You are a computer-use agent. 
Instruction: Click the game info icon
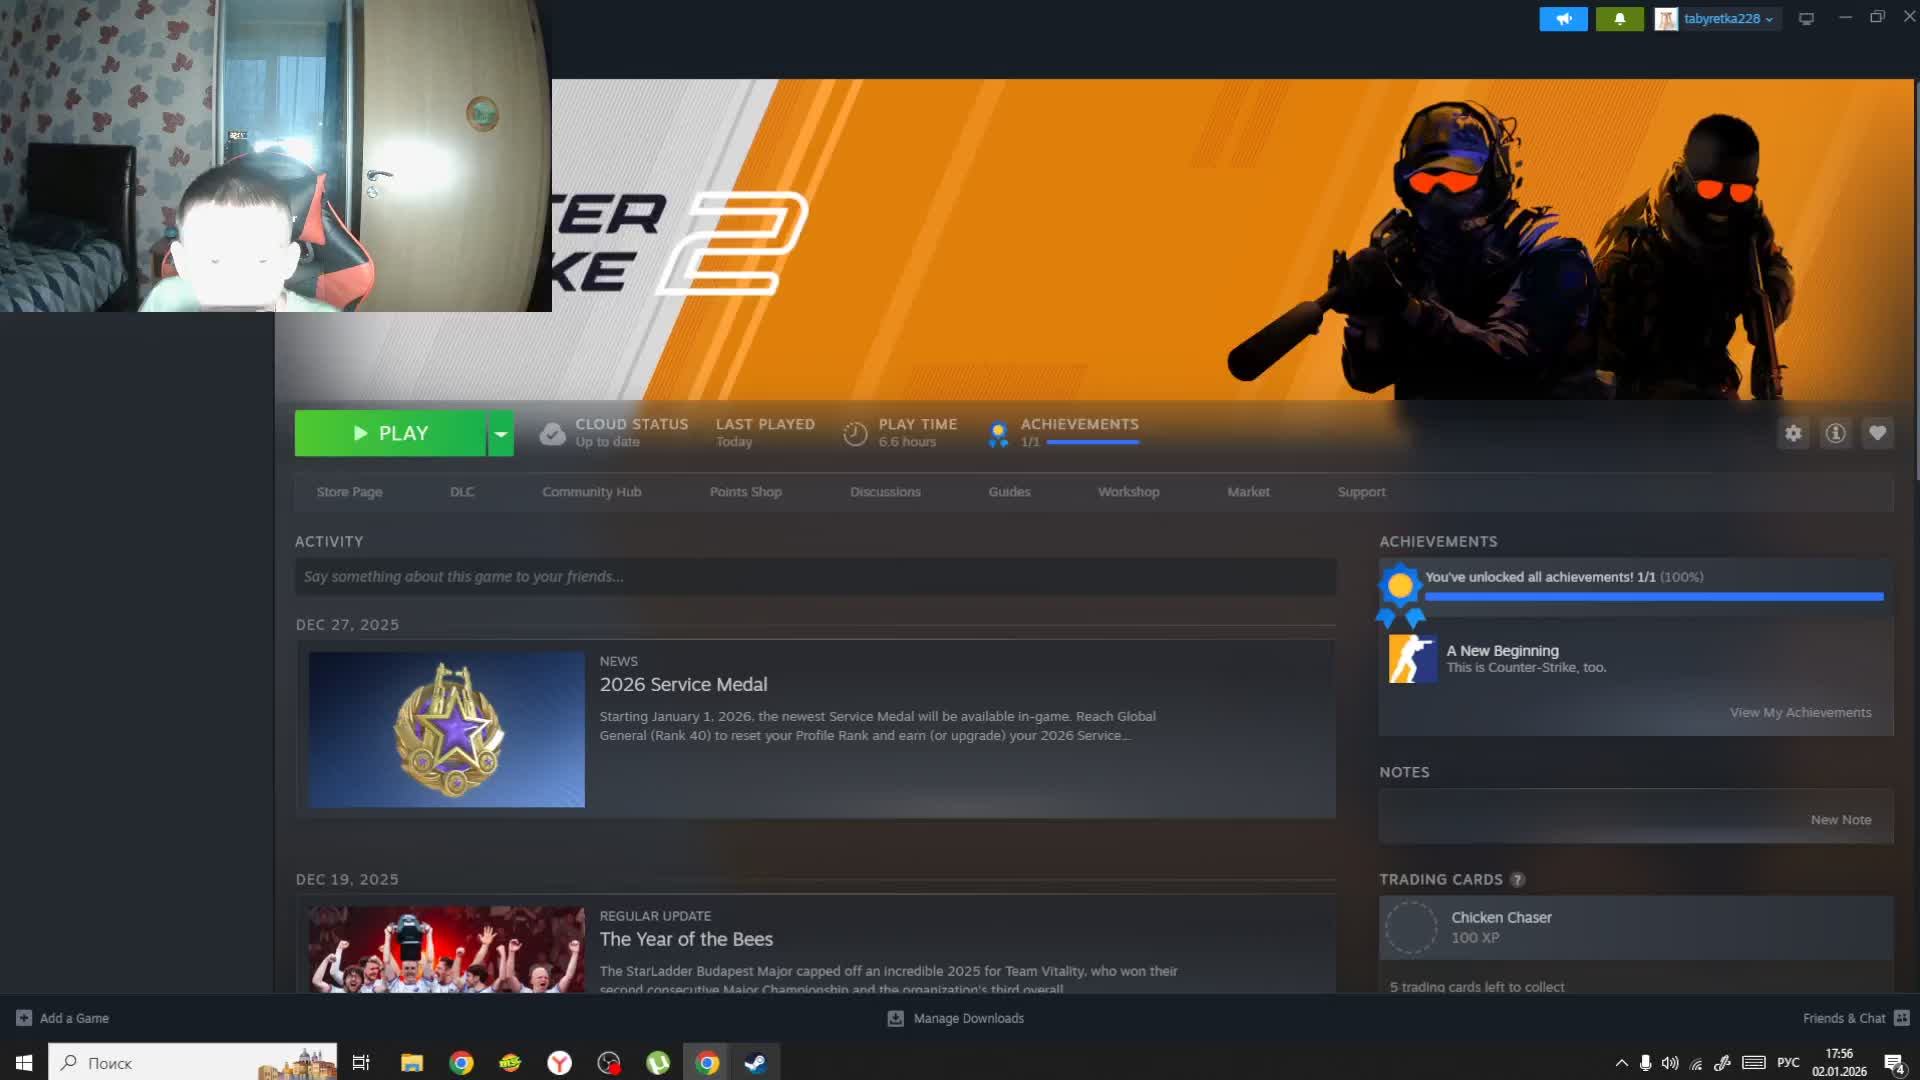[x=1835, y=433]
